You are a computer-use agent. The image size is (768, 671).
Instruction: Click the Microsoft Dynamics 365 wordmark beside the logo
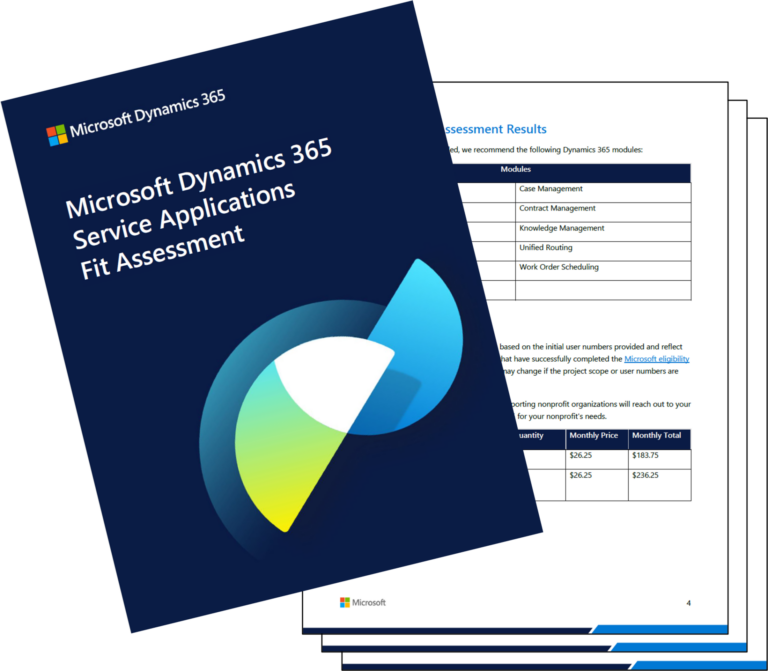pos(147,114)
